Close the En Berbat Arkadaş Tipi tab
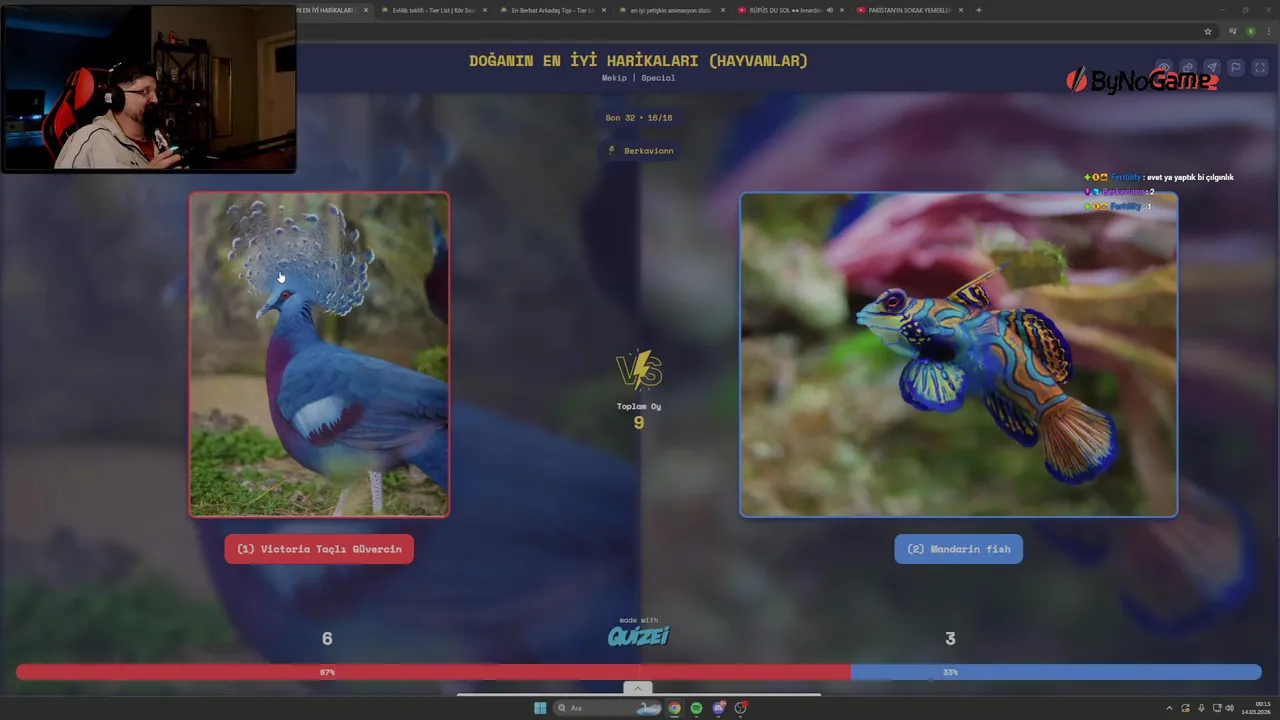The width and height of the screenshot is (1280, 720). [x=603, y=10]
